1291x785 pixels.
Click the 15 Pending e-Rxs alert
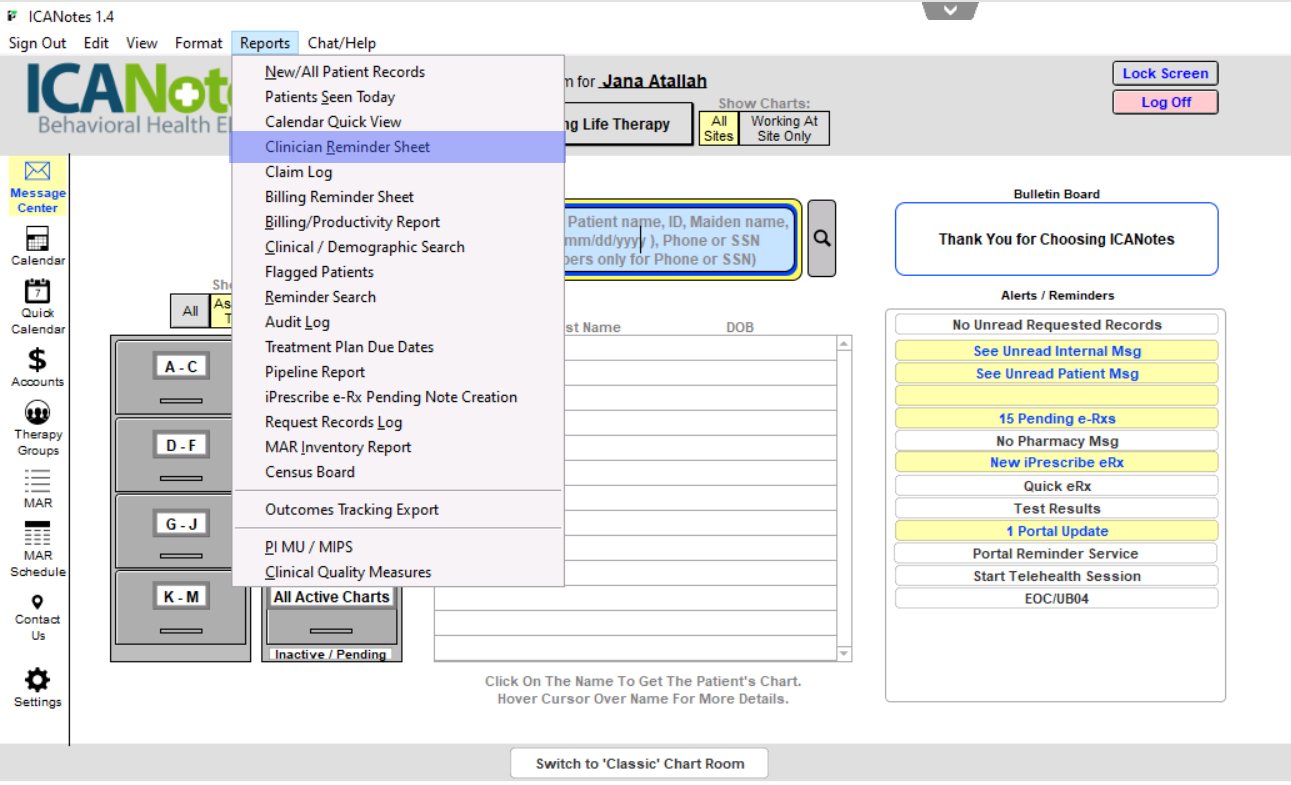tap(1056, 419)
